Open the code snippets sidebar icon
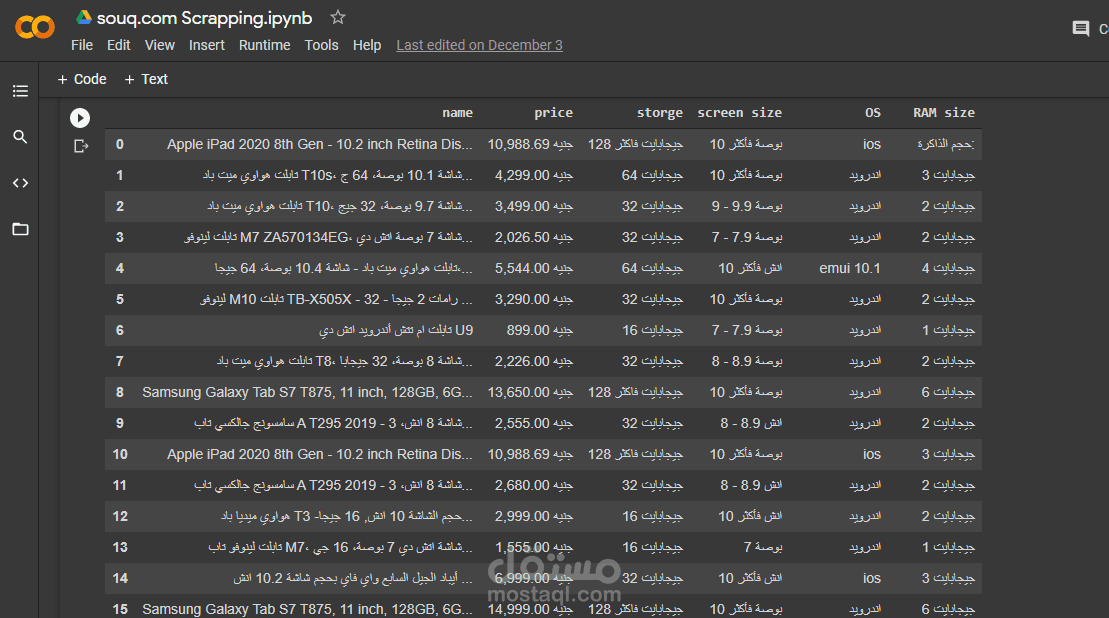This screenshot has width=1109, height=618. click(x=21, y=183)
